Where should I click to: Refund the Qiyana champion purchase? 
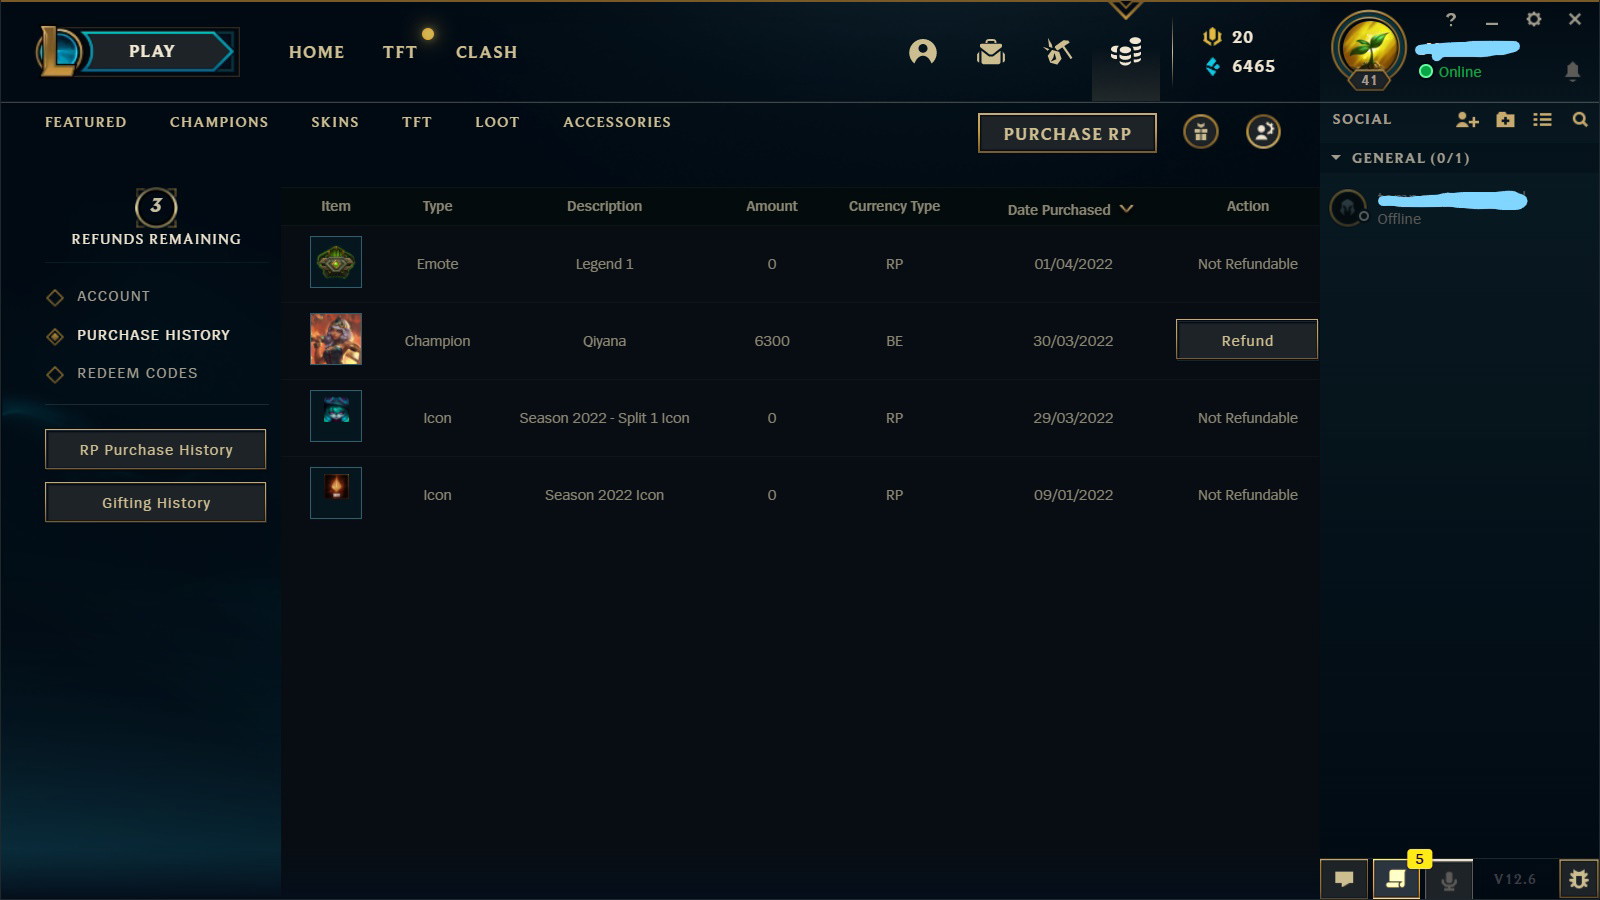(x=1247, y=340)
